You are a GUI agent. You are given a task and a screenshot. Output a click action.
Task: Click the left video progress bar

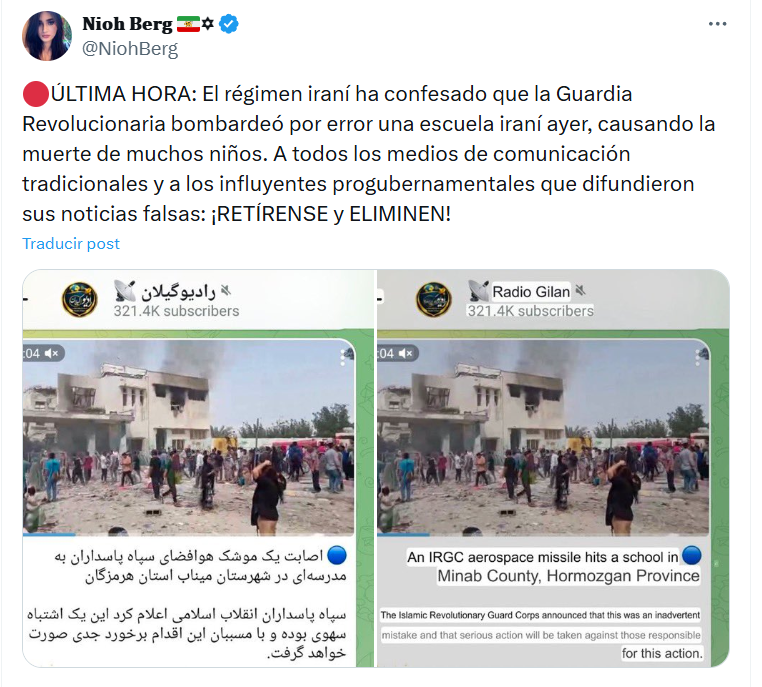(189, 534)
